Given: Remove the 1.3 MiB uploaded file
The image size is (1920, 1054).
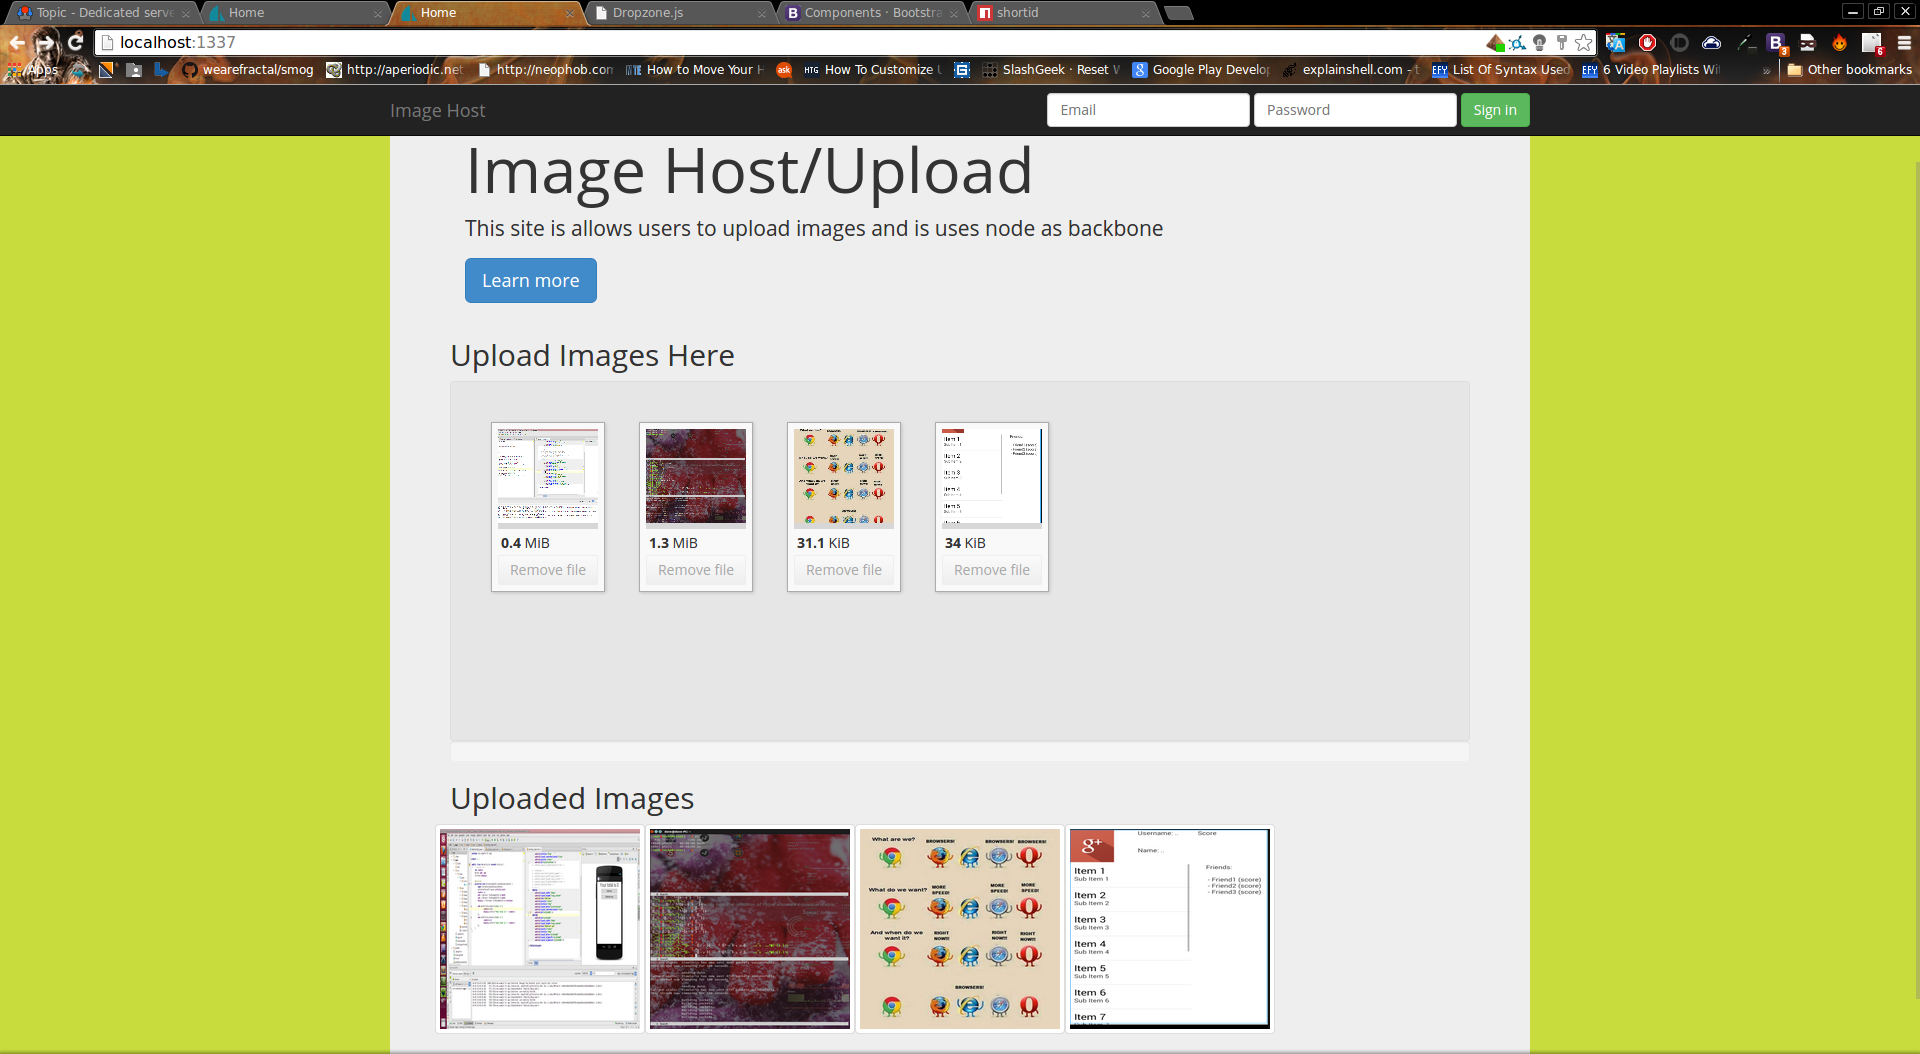Looking at the screenshot, I should point(696,570).
